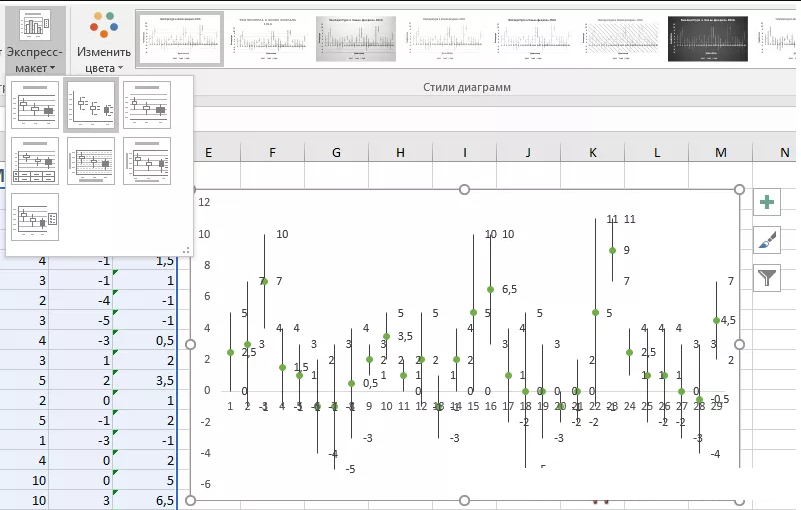Select column G header

point(336,152)
